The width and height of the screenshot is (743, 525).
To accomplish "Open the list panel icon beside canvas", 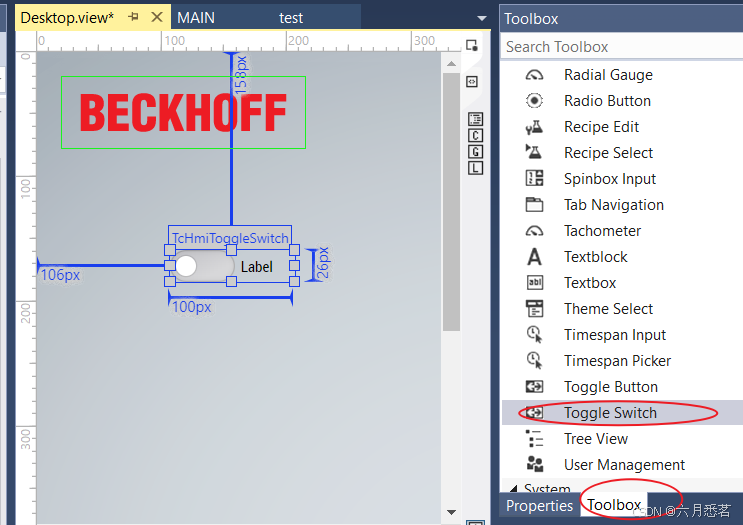I will (475, 118).
